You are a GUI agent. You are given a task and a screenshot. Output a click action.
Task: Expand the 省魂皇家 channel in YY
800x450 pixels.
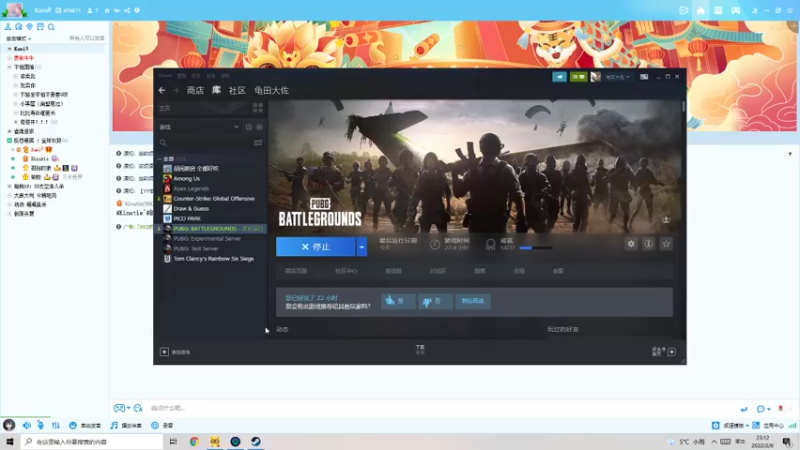click(9, 132)
